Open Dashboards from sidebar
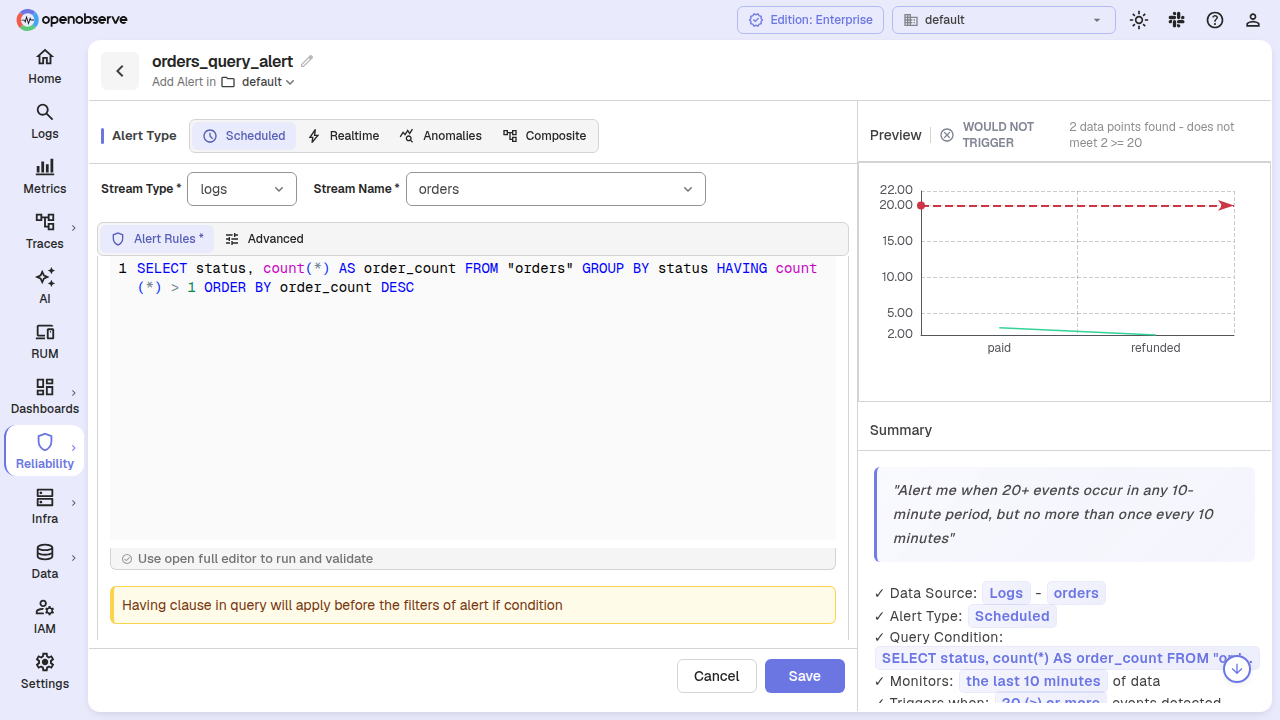 tap(44, 397)
